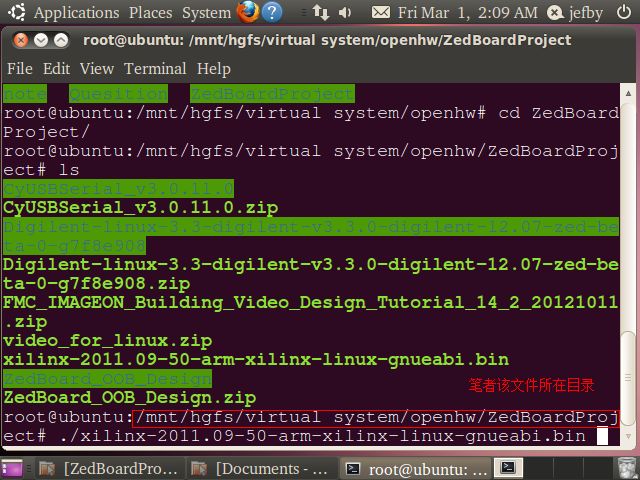The image size is (640, 480).
Task: Click the terminal window title text
Action: coord(327,40)
